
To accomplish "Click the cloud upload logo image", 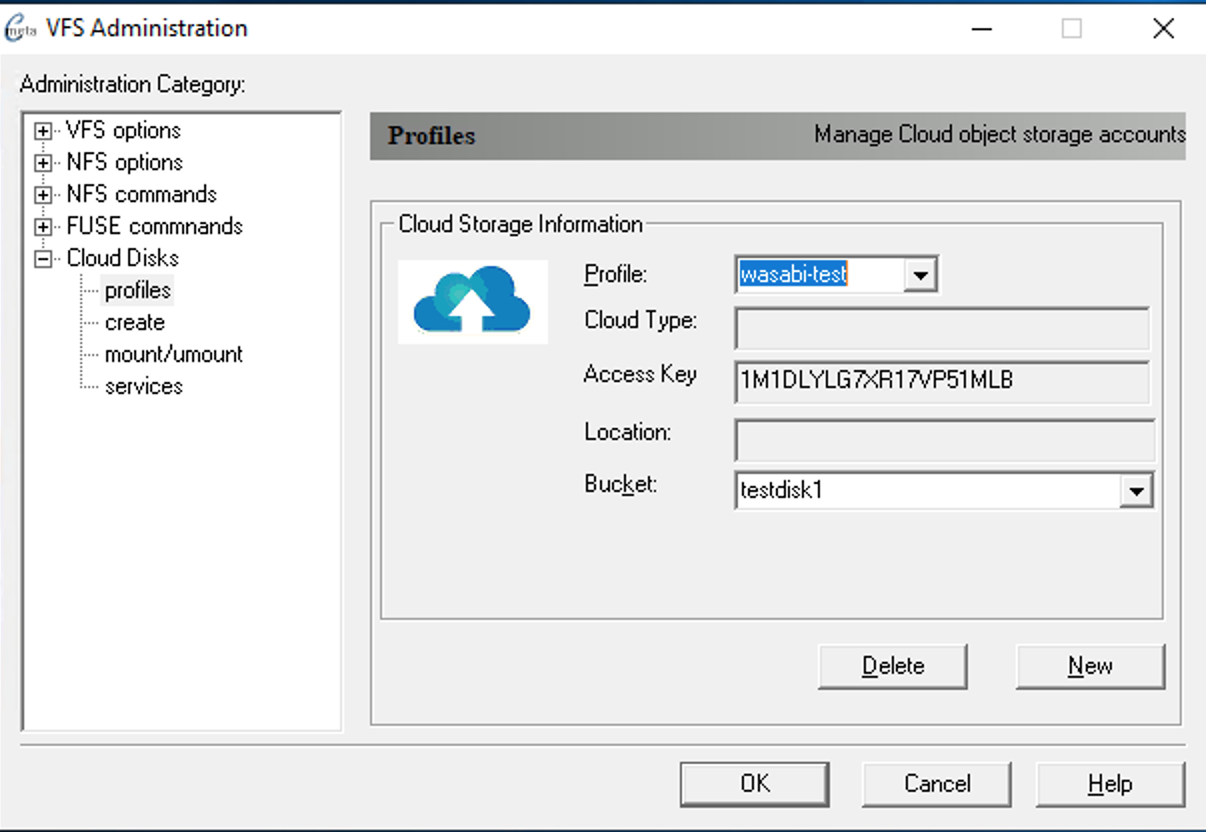I will coord(472,301).
